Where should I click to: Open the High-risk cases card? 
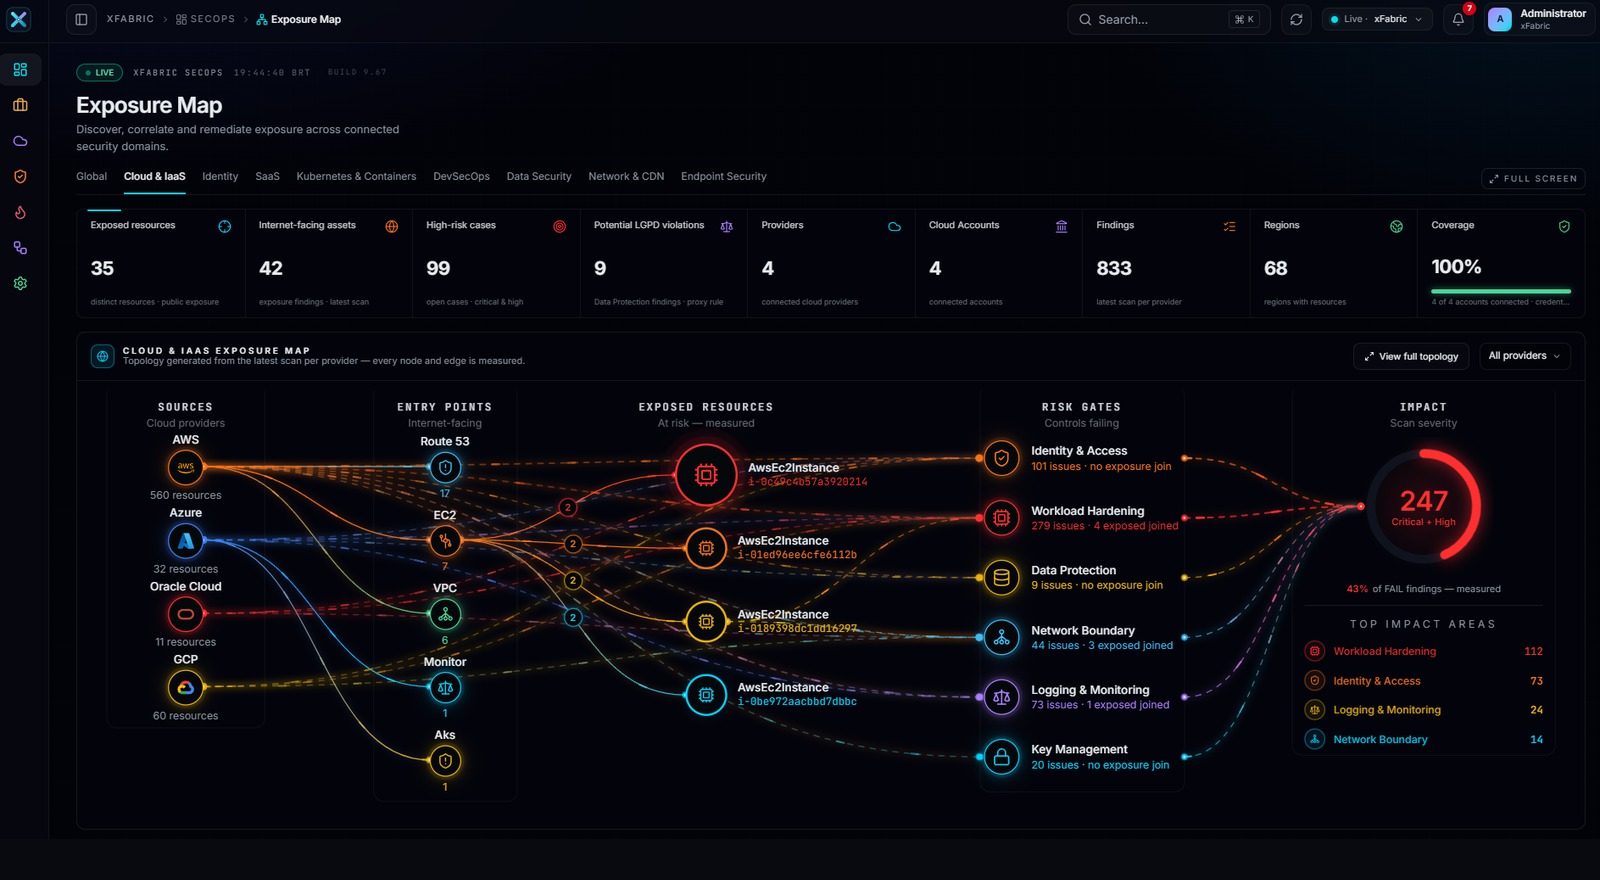click(497, 263)
